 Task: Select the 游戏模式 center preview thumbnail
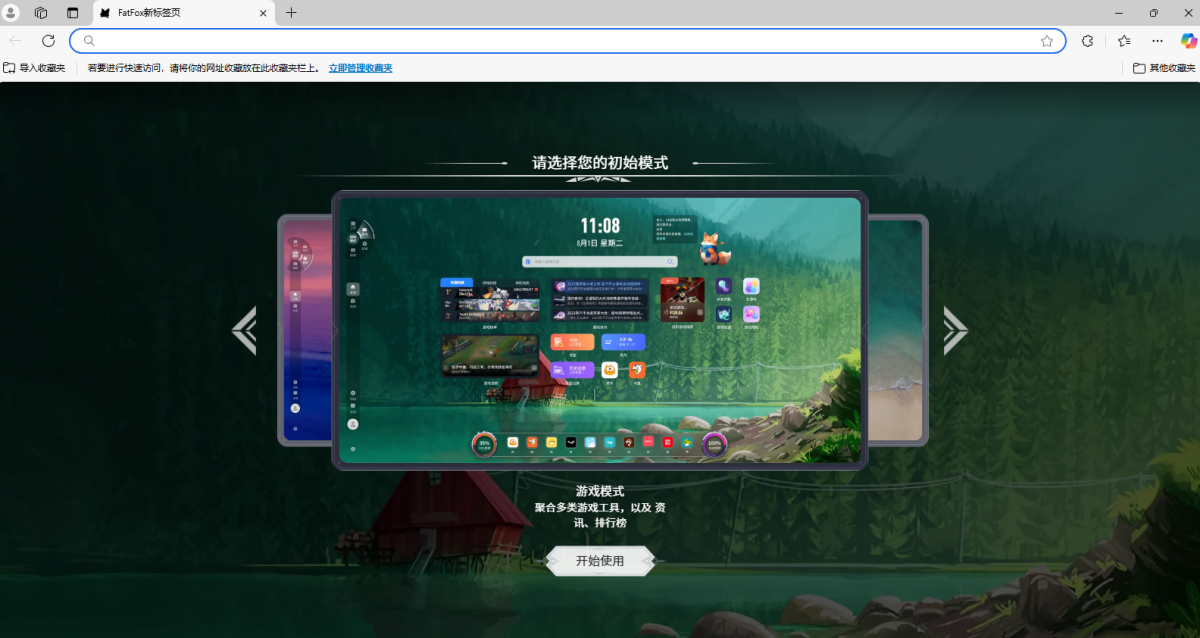600,330
